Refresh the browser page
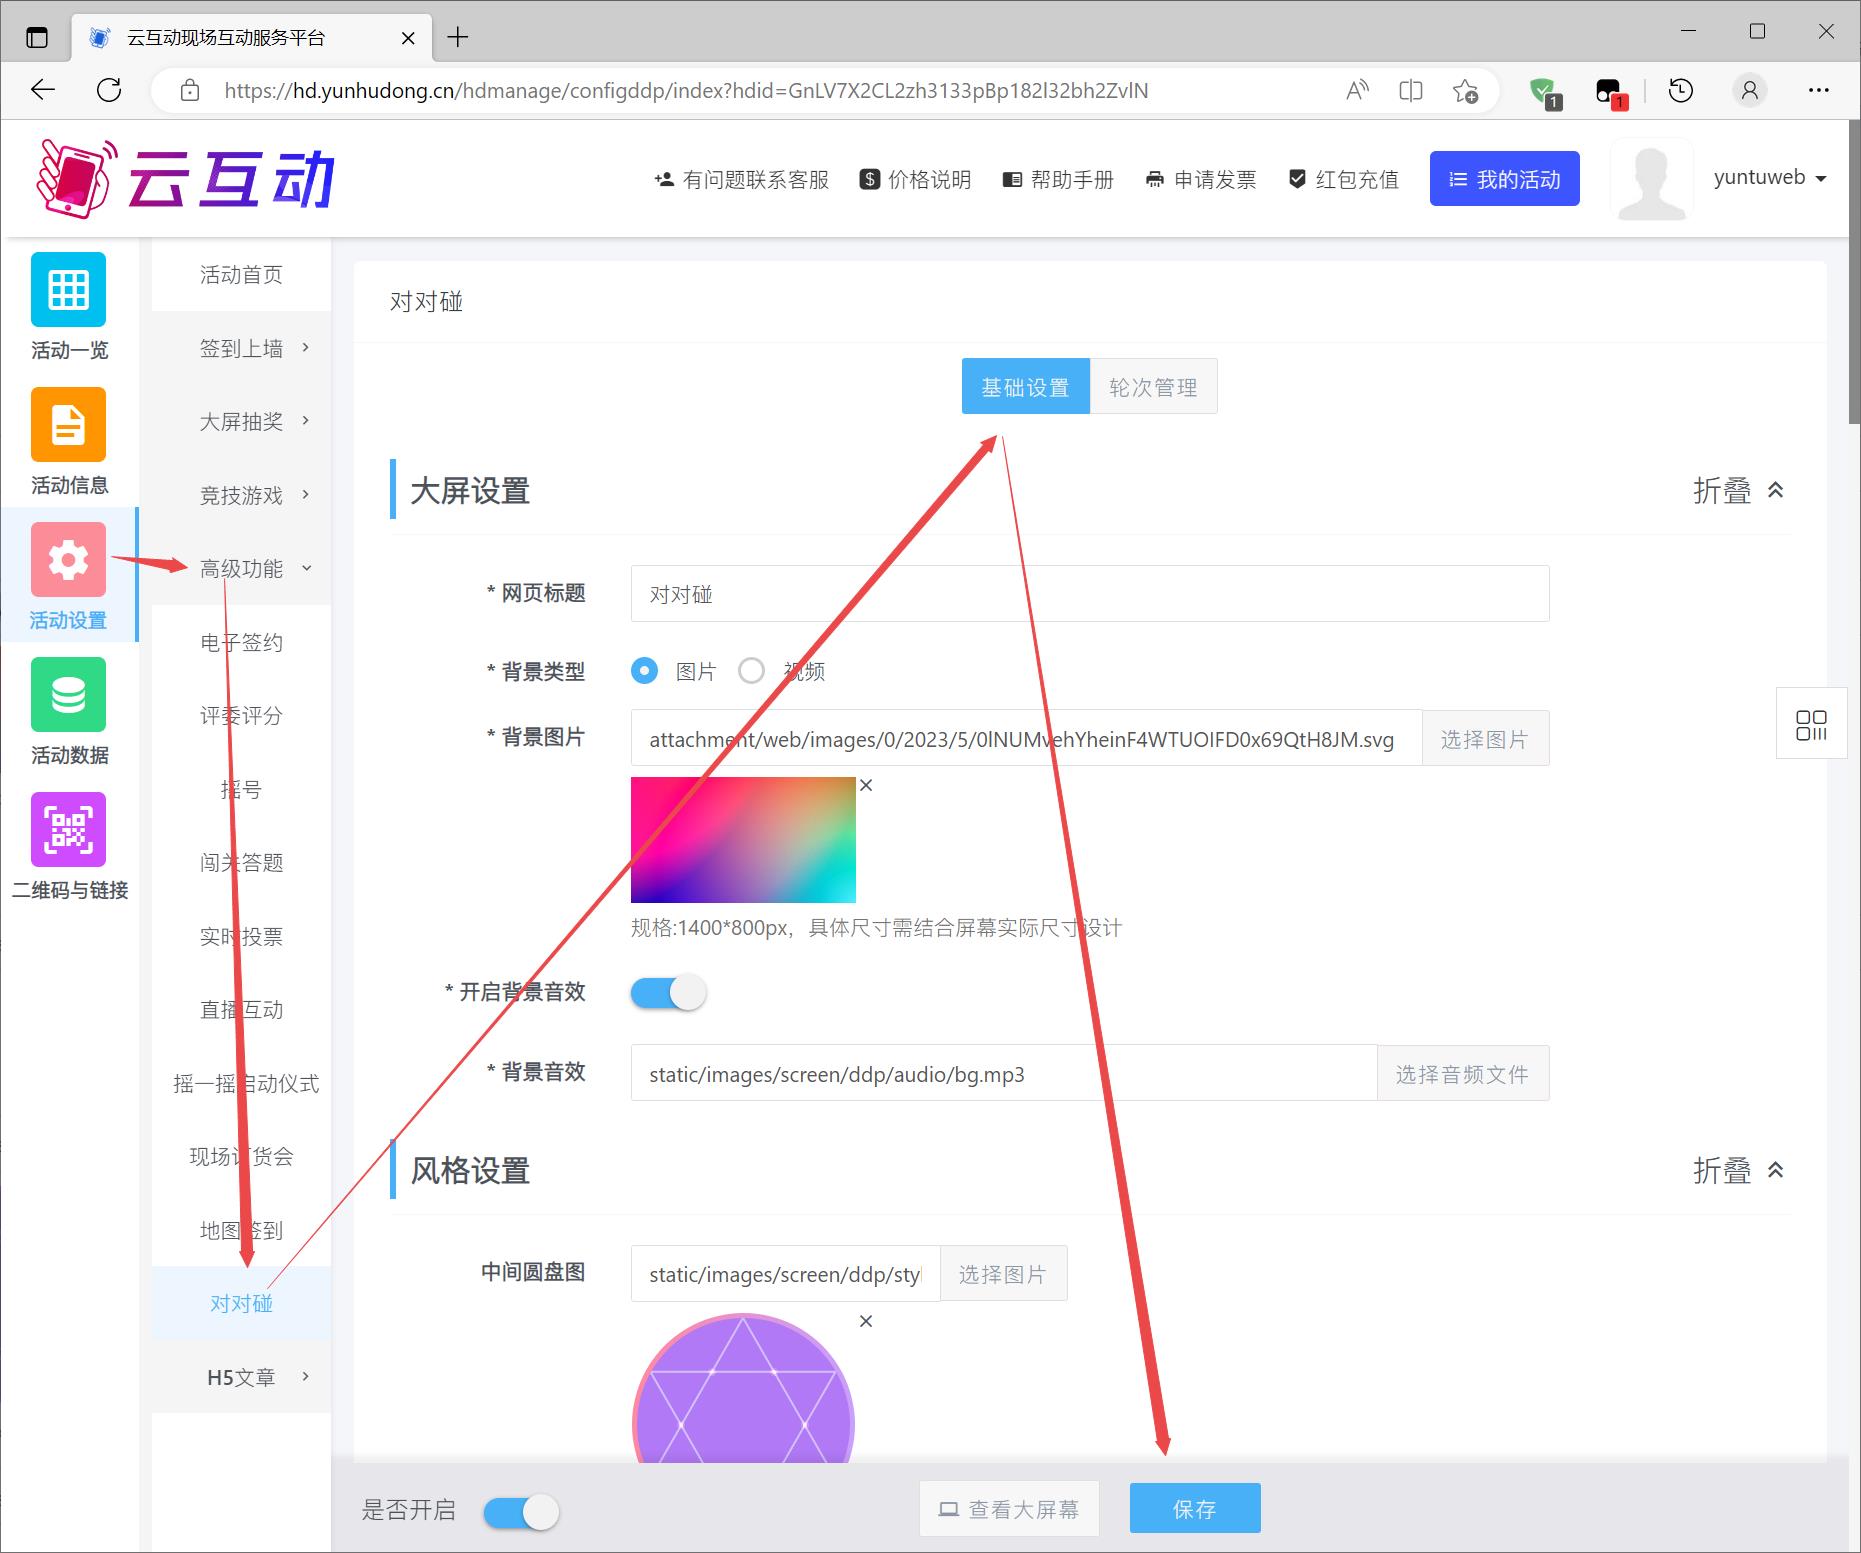The height and width of the screenshot is (1553, 1861). click(109, 91)
